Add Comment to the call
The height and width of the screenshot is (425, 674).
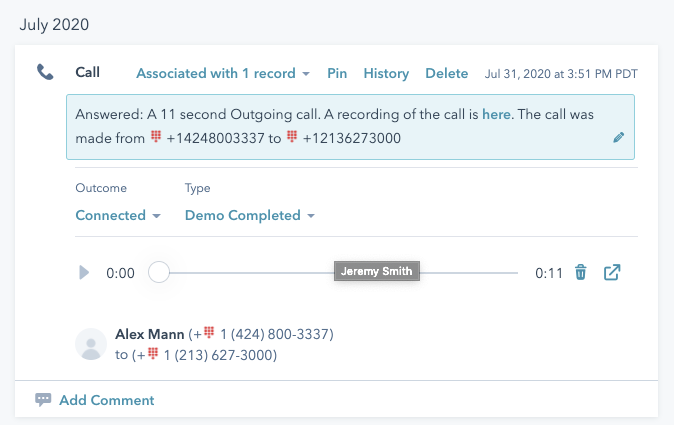coord(107,400)
